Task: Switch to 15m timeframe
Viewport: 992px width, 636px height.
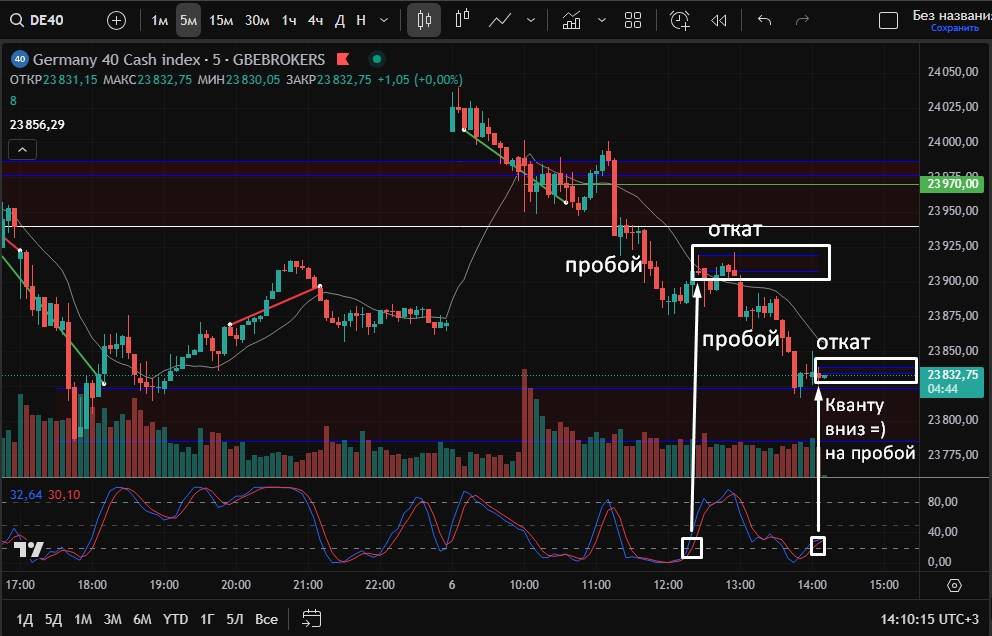Action: pos(221,20)
